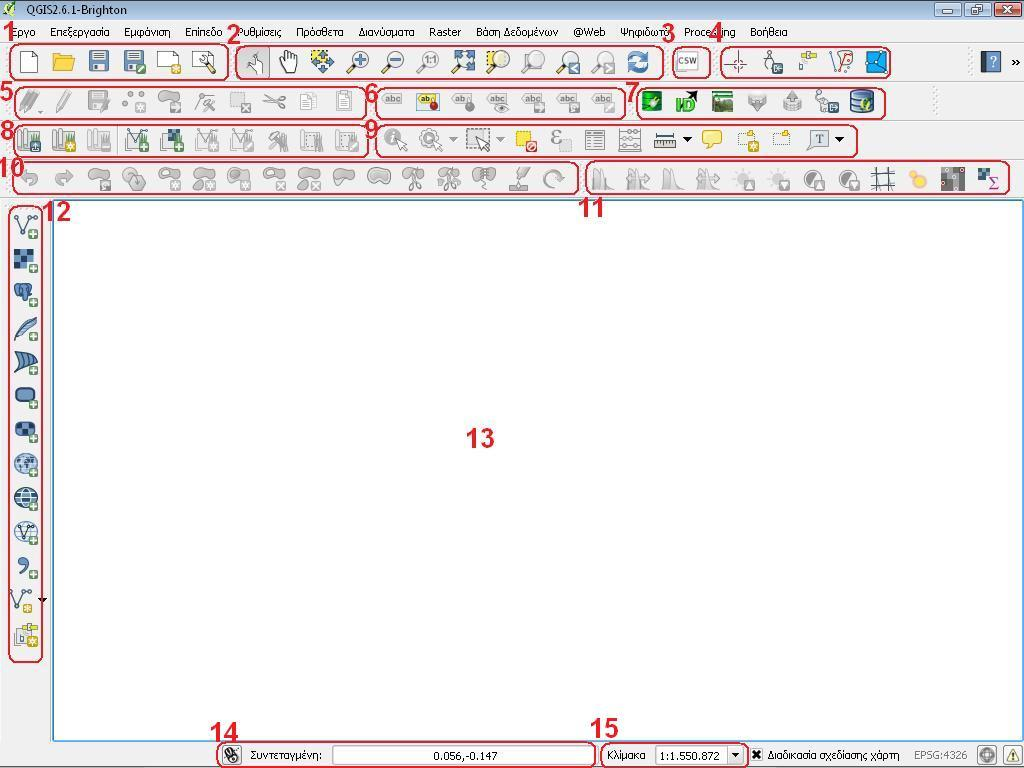Zoom to full extent arrows icon
Screen dimensions: 1024x768
click(x=464, y=62)
